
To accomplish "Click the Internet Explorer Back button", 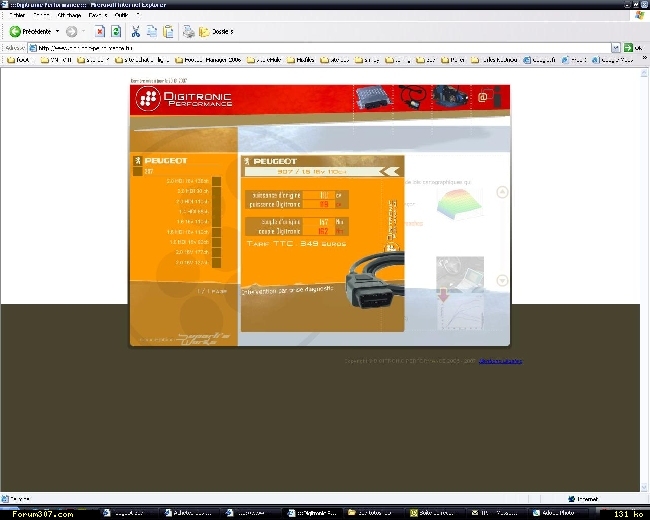I will [x=30, y=31].
